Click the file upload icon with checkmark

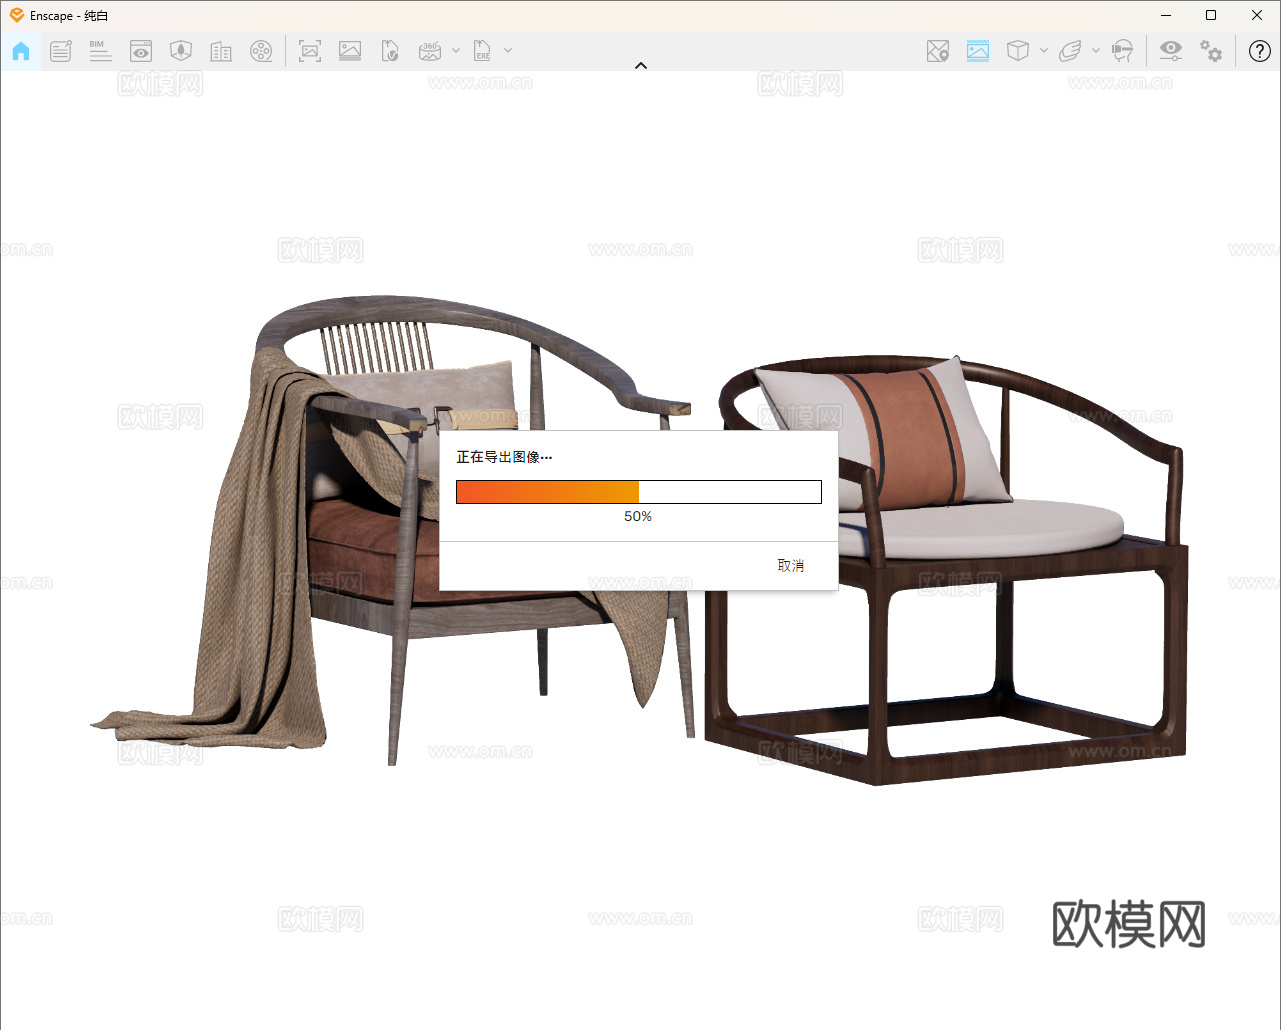390,51
